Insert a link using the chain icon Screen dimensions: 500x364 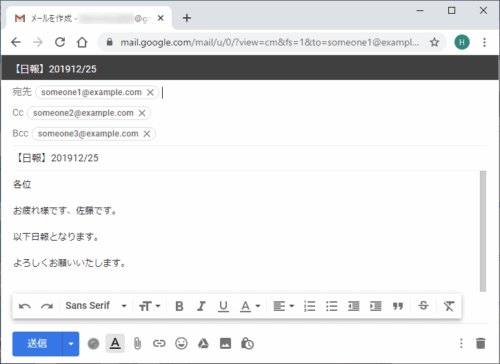tap(159, 343)
